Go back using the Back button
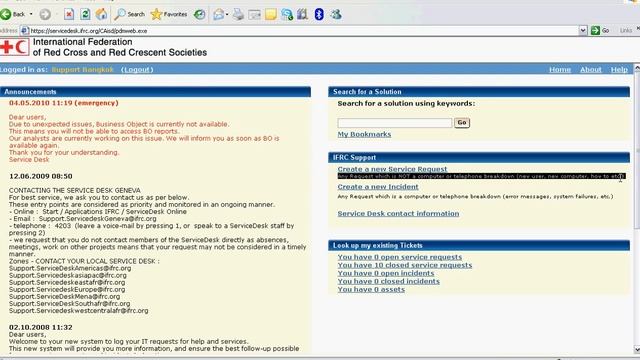Viewport: 640px width, 360px height. click(13, 14)
